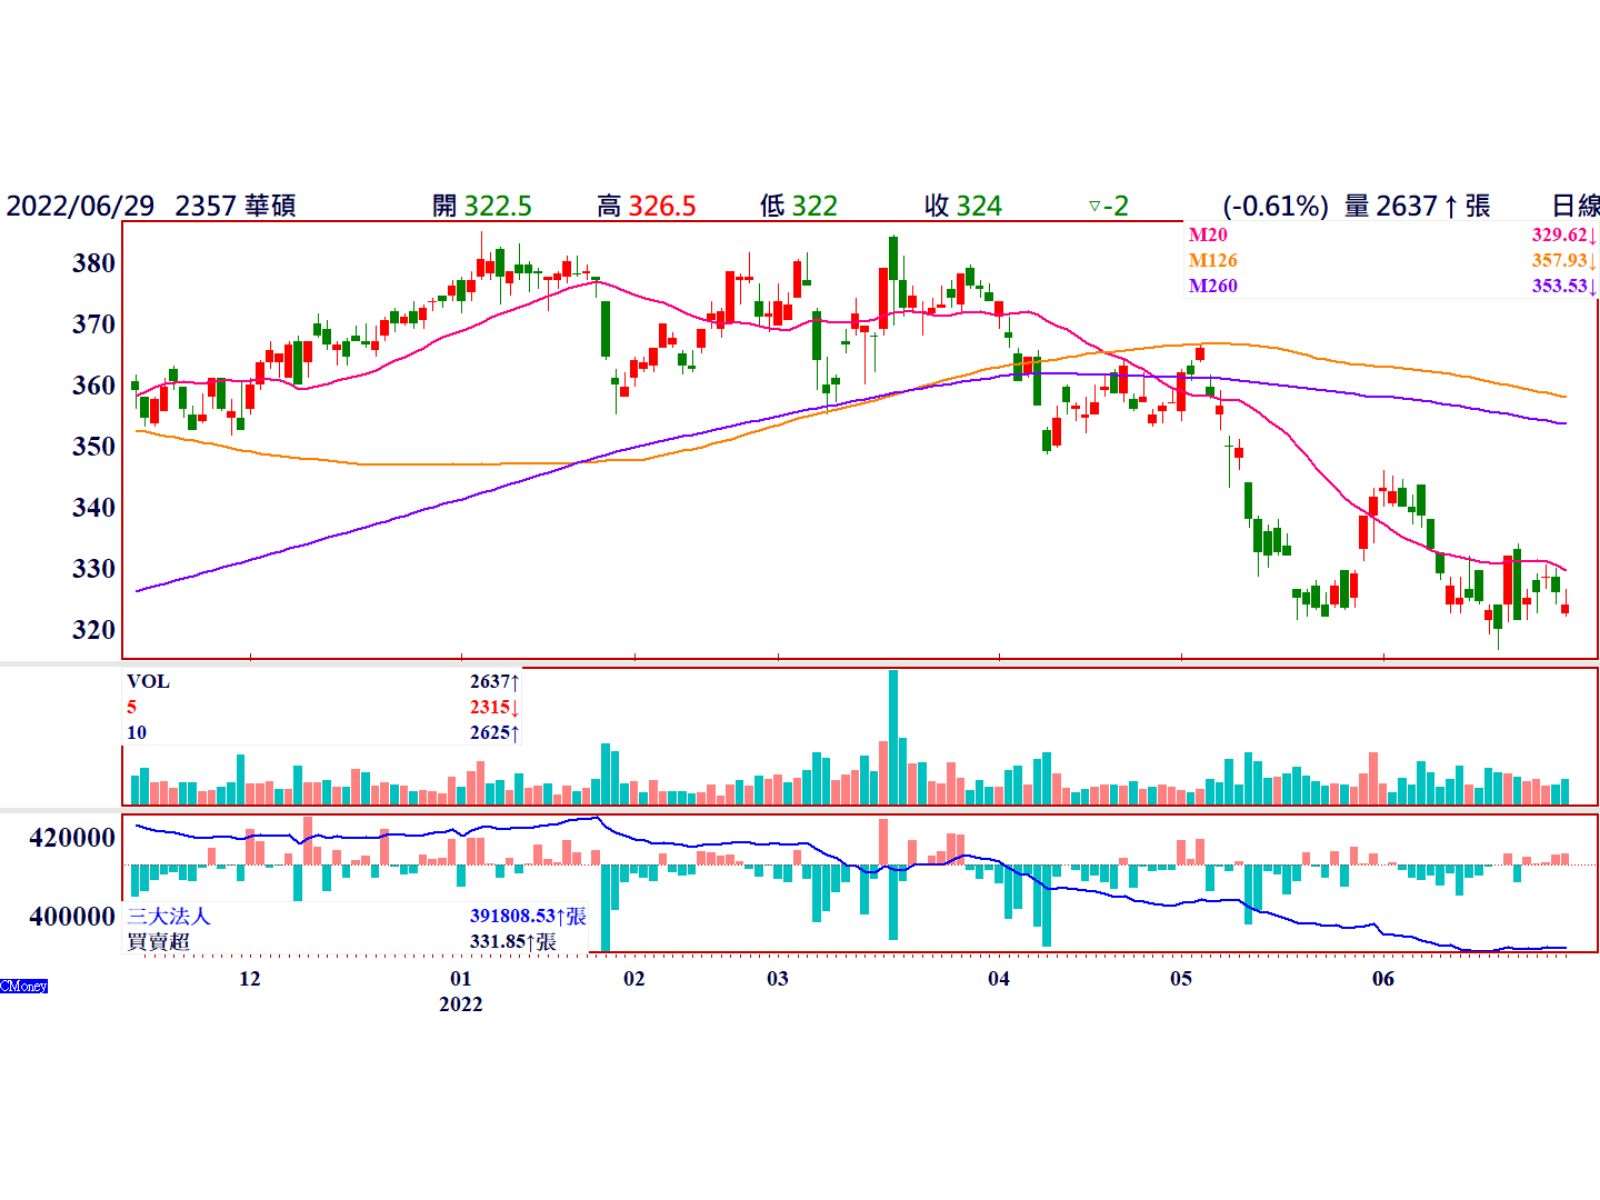Click the closing price 收 324
Screen dimensions: 1600x1200
963,207
